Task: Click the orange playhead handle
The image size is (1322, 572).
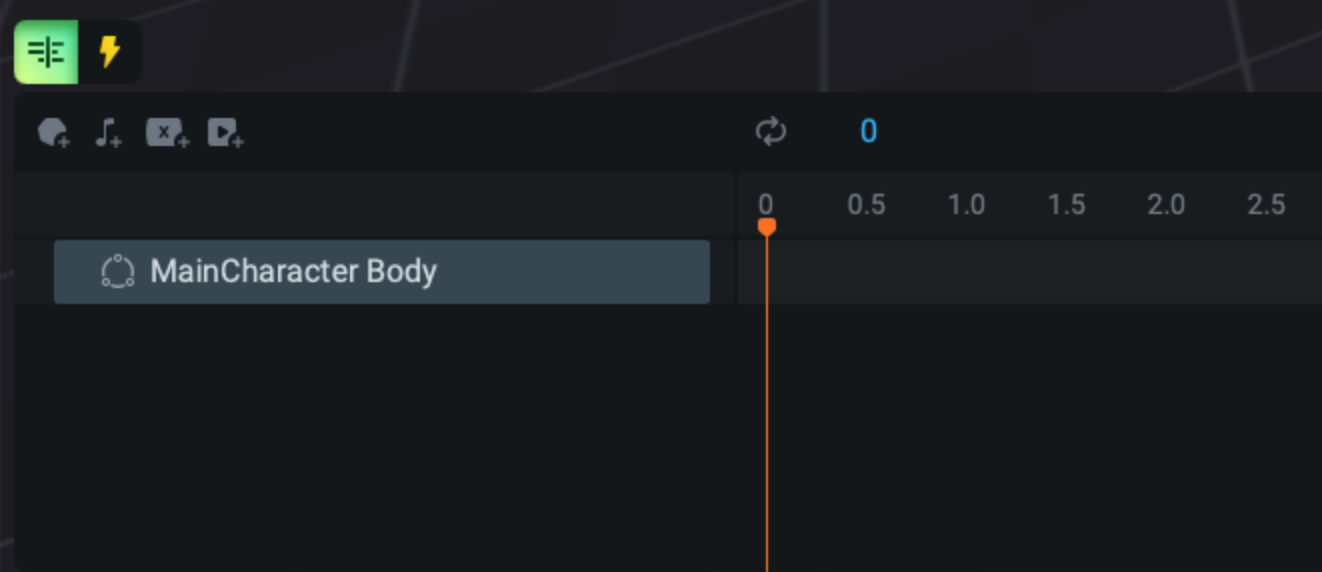Action: (767, 228)
